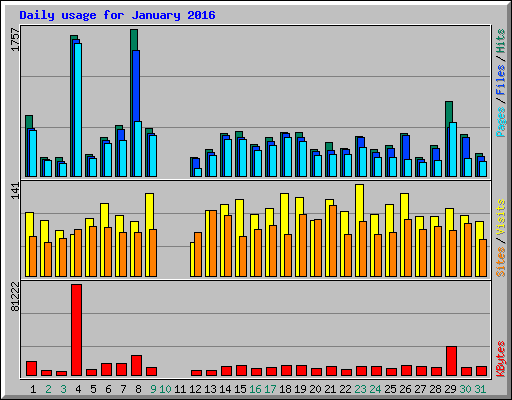Click the Files legend label

coord(501,80)
